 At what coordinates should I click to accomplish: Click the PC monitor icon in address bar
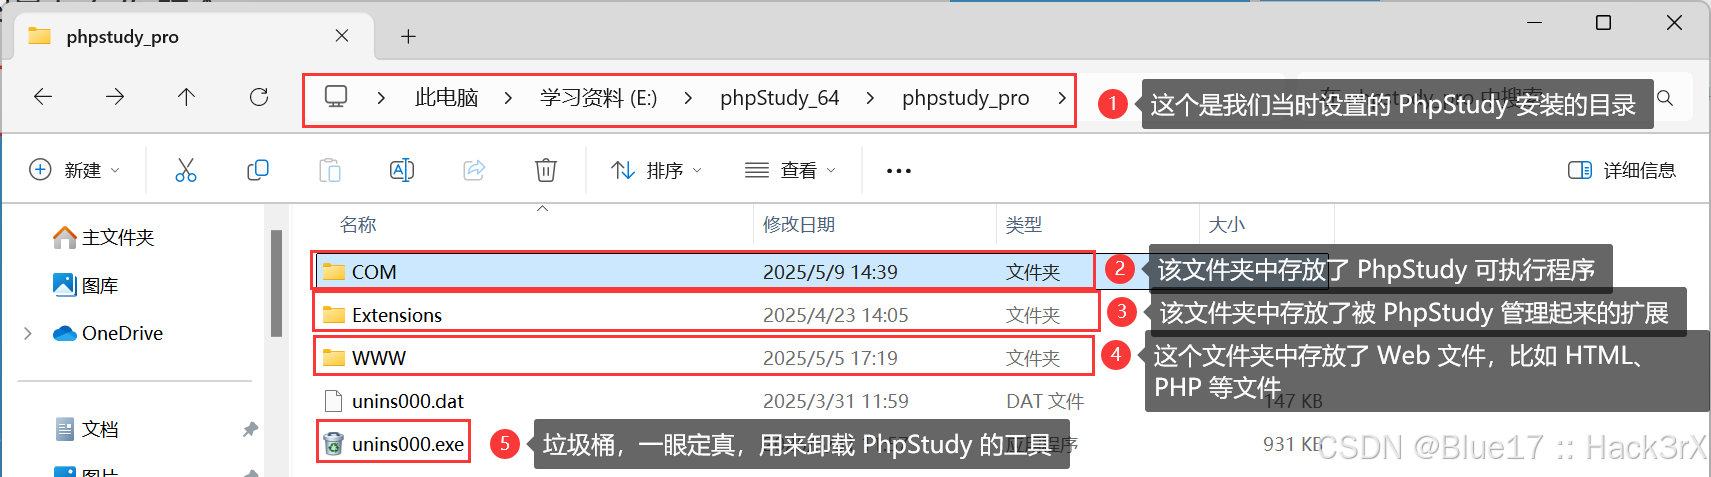(x=336, y=97)
